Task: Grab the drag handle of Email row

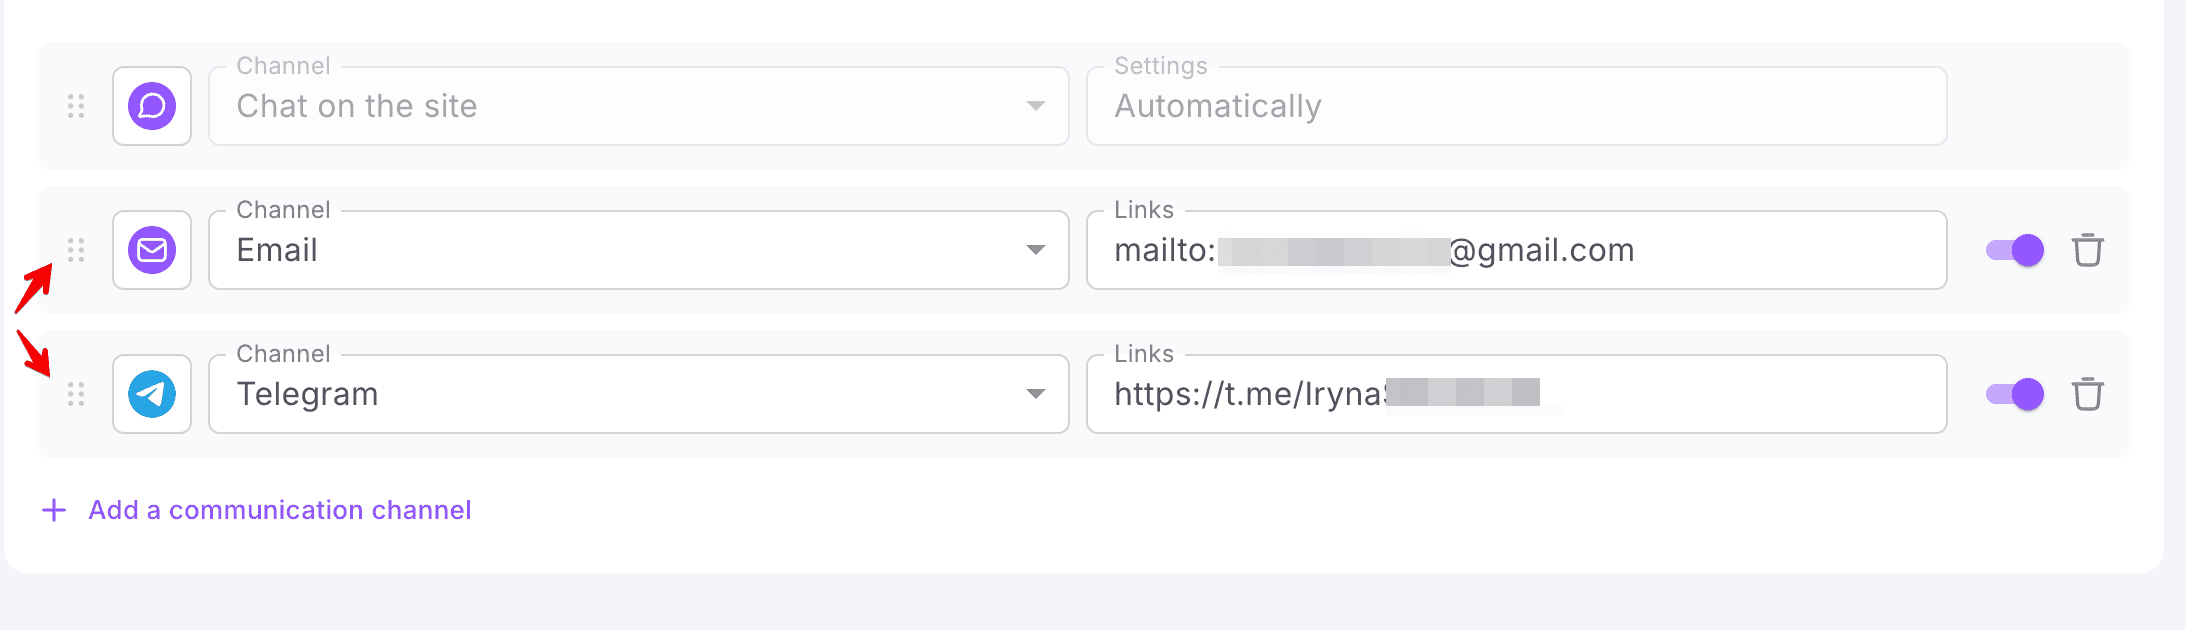Action: 76,250
